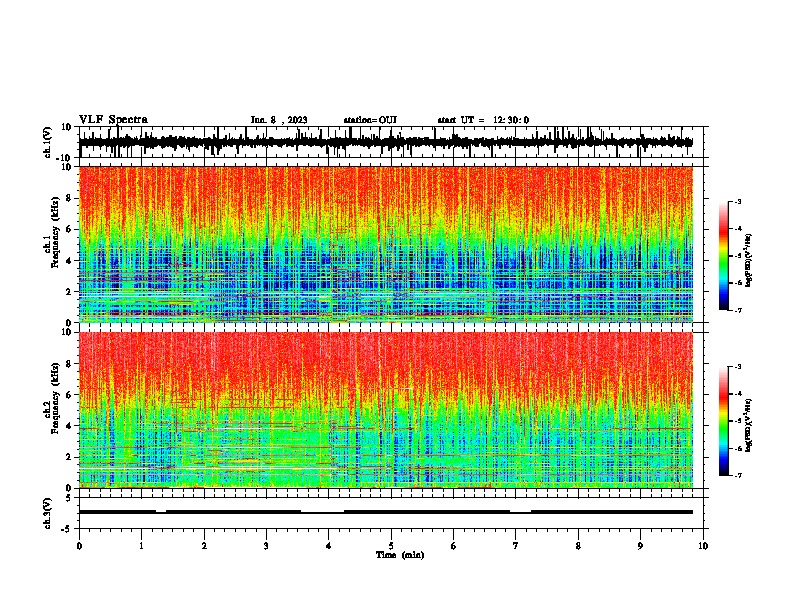Select the ch.1 colorbar log(PSD) label
This screenshot has height=612, width=792.
point(749,261)
